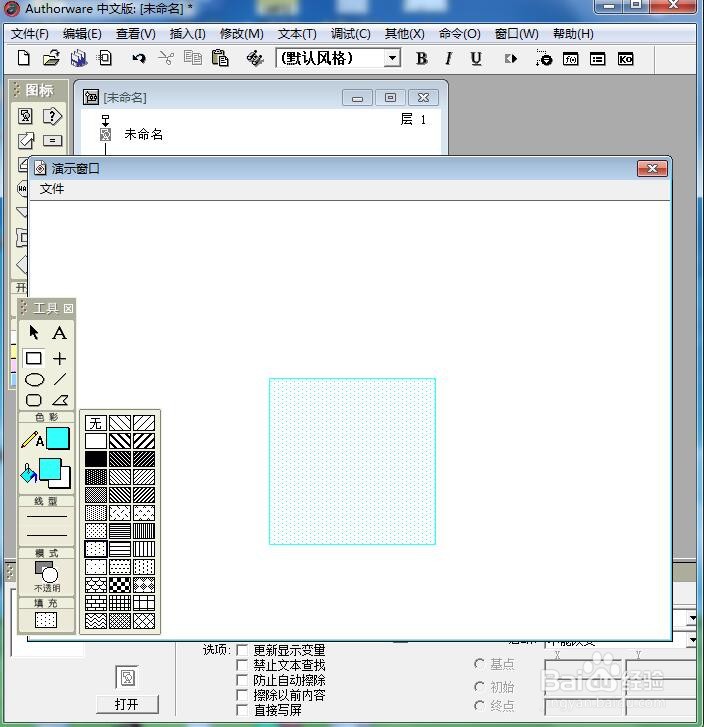
Task: Toggle 直接写屏 checkbox
Action: 242,710
